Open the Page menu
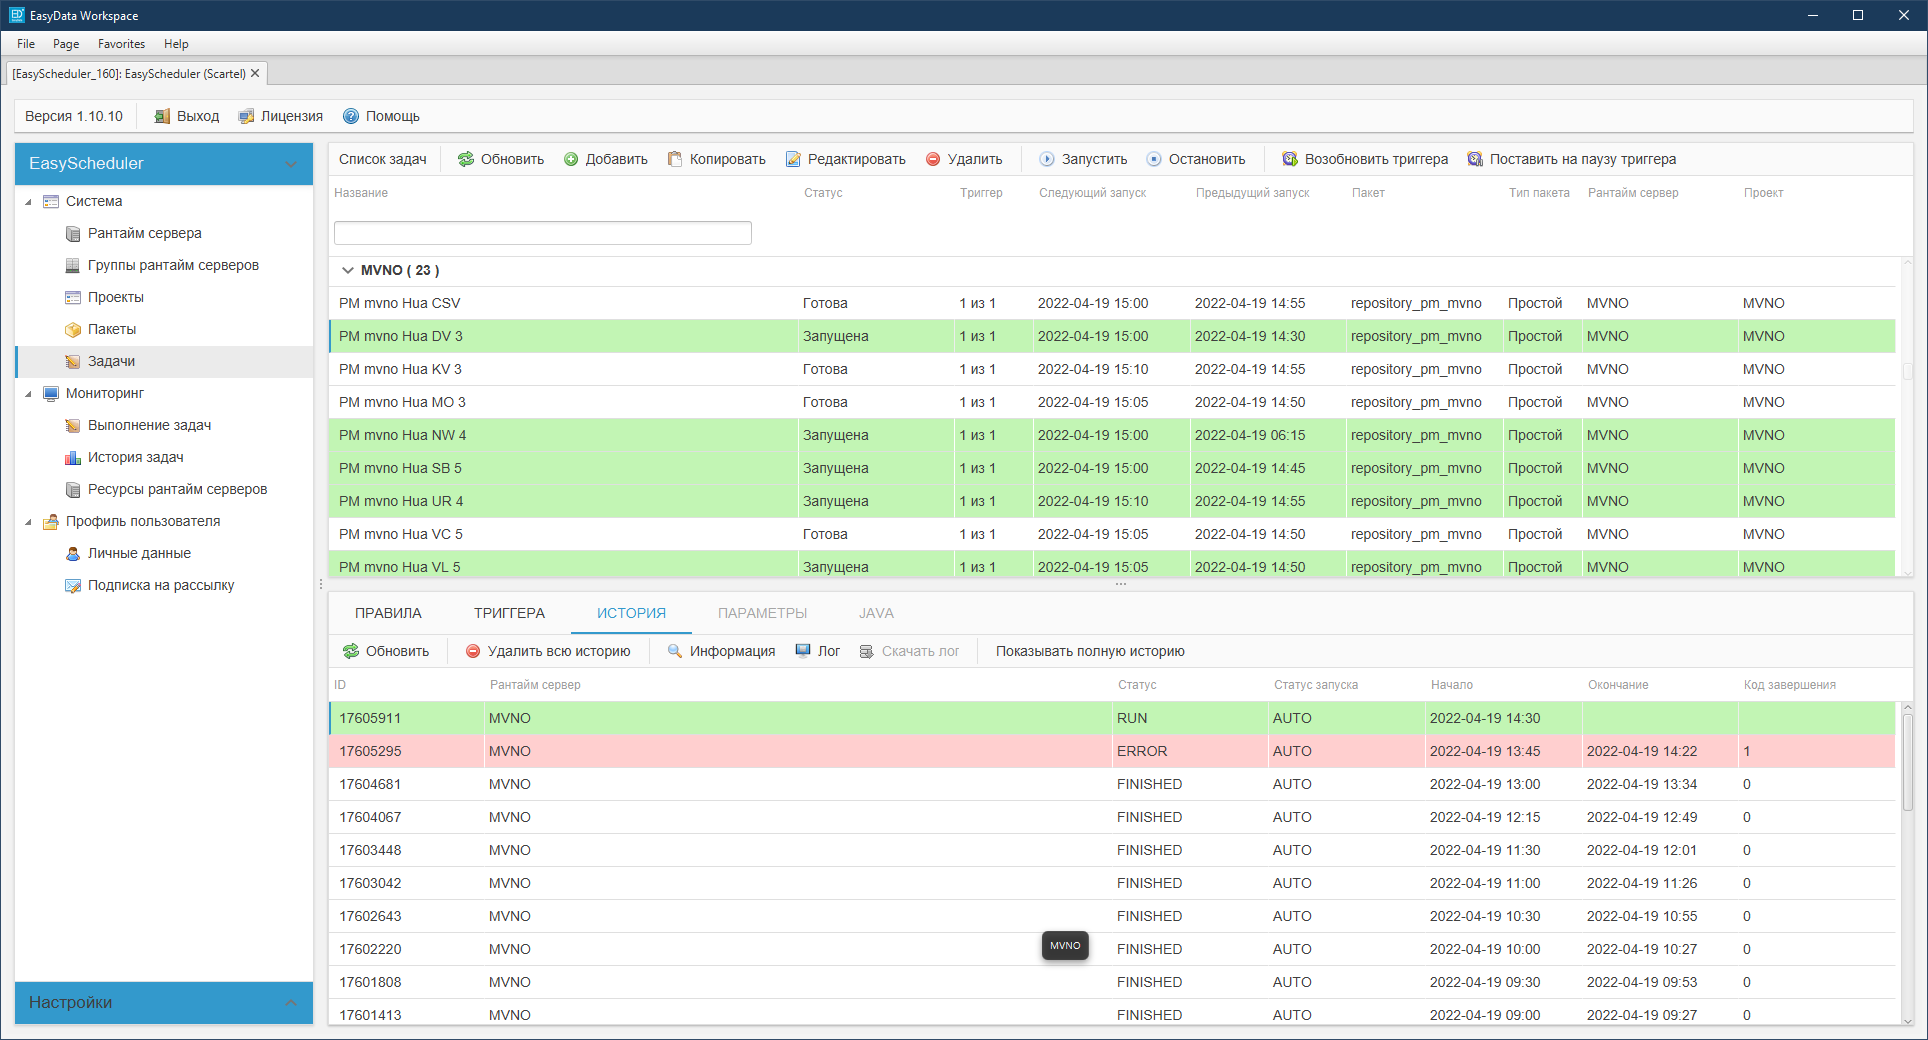Screen dimensions: 1928x1040 66,44
